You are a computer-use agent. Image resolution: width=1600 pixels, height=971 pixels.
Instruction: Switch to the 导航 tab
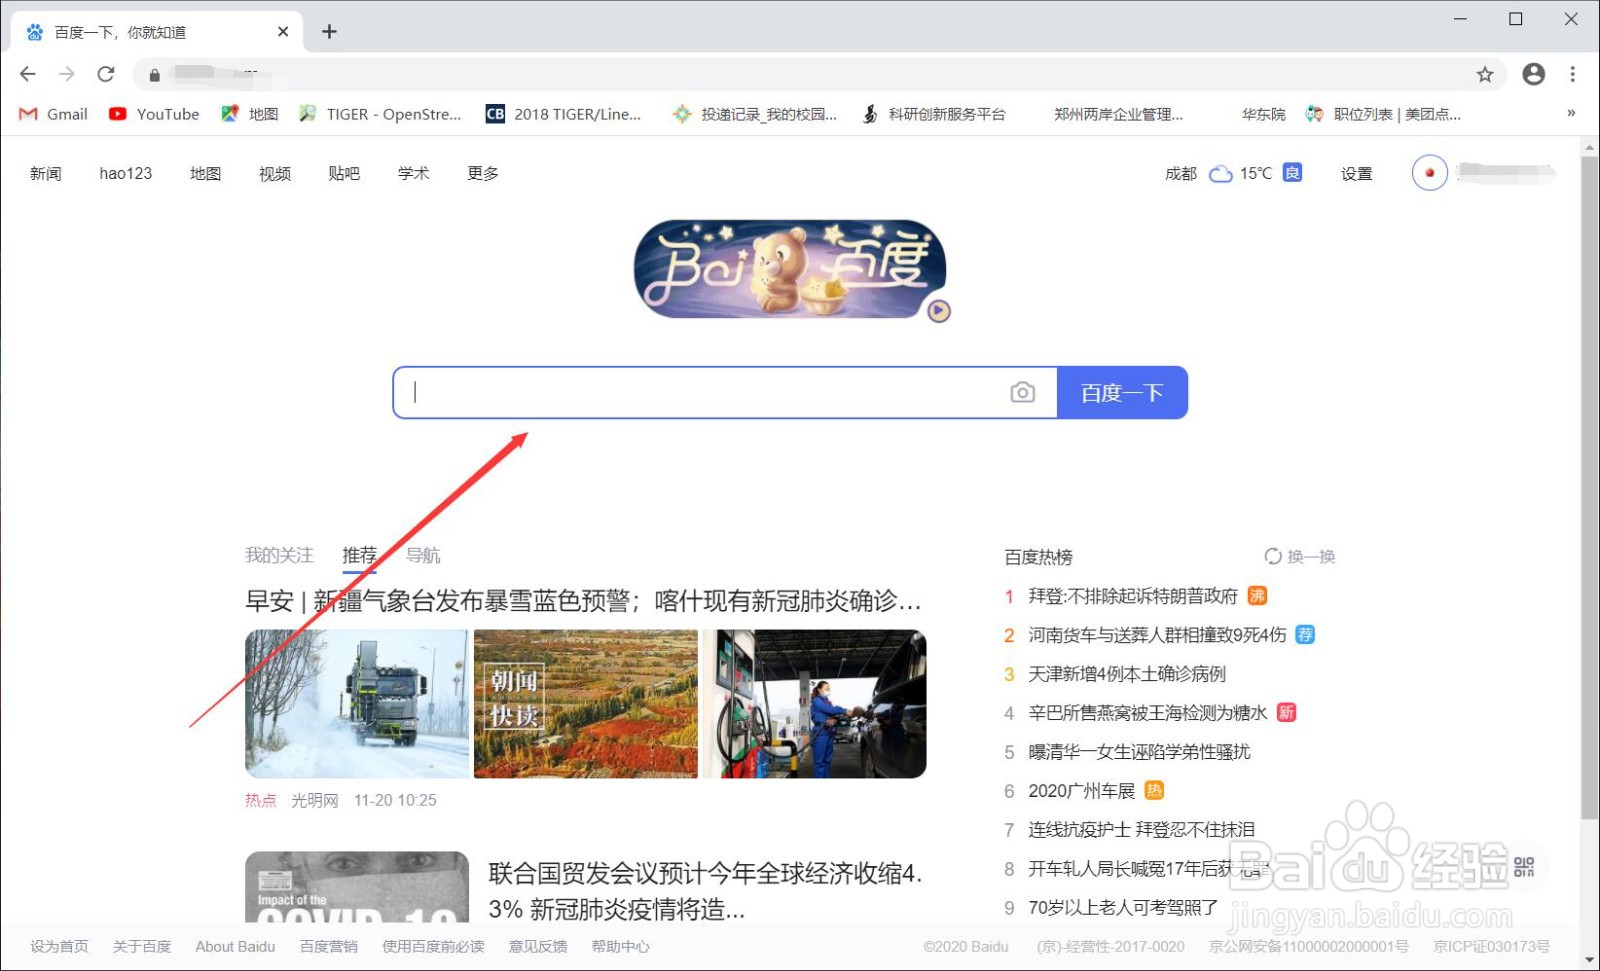423,555
